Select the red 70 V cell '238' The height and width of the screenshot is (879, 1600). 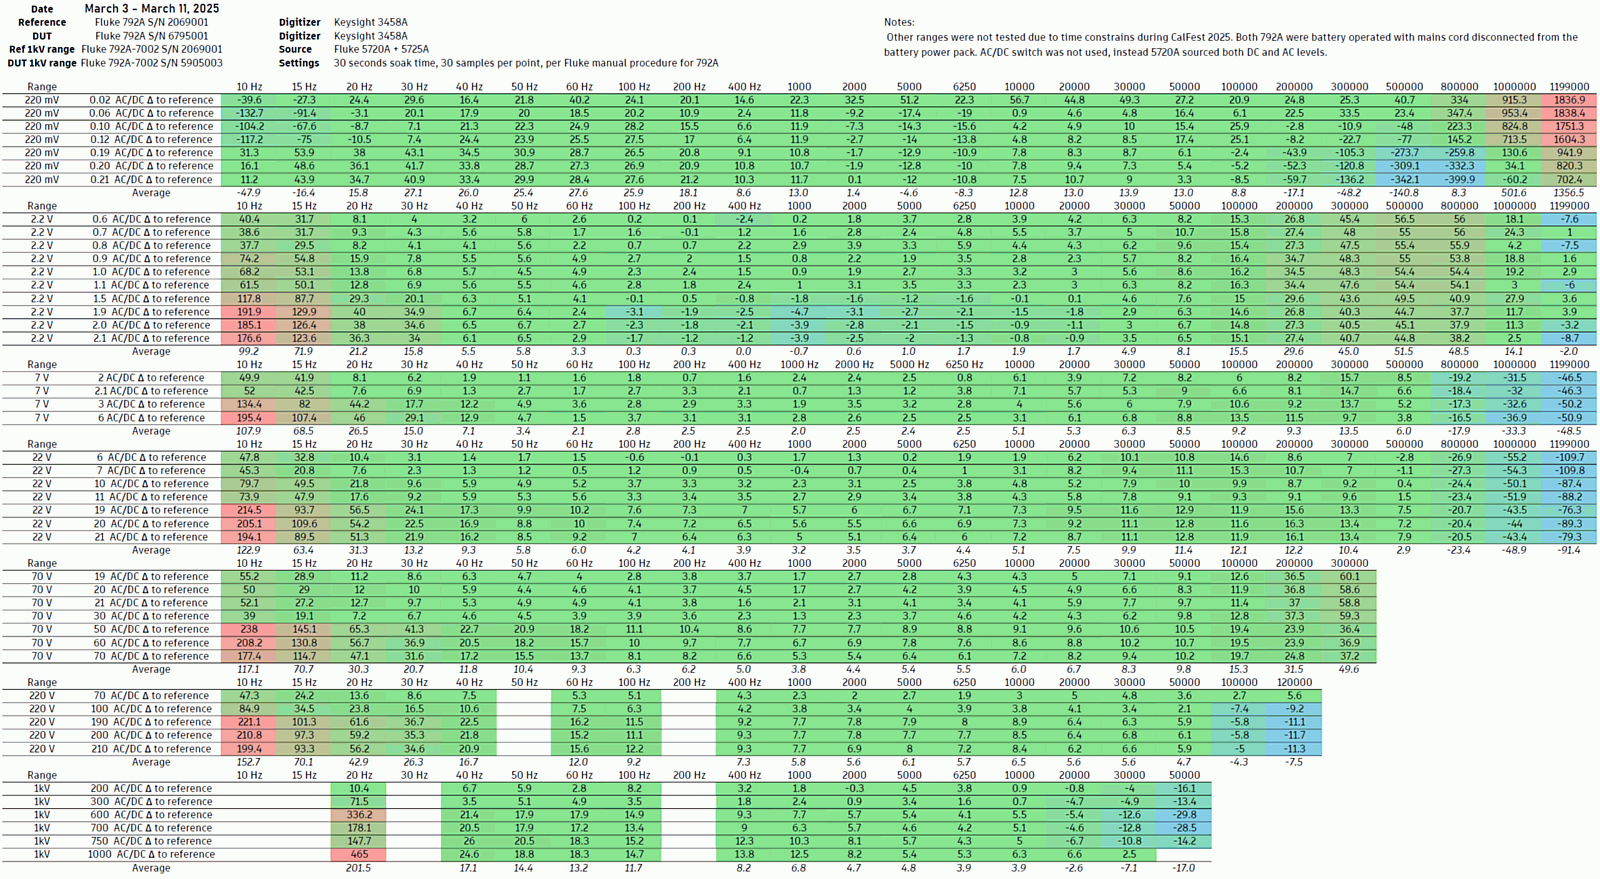pos(249,629)
